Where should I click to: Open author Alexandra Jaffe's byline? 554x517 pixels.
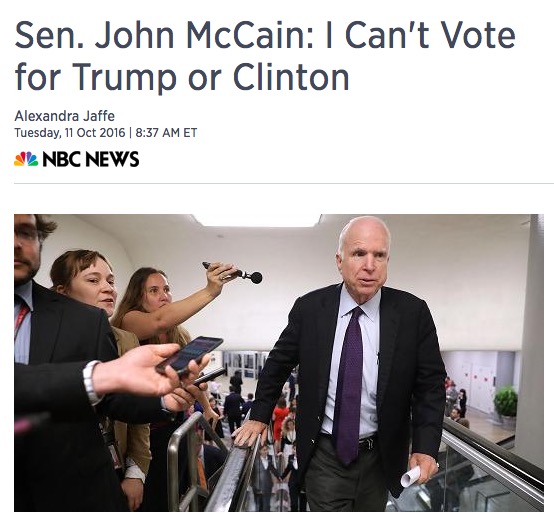click(x=64, y=116)
